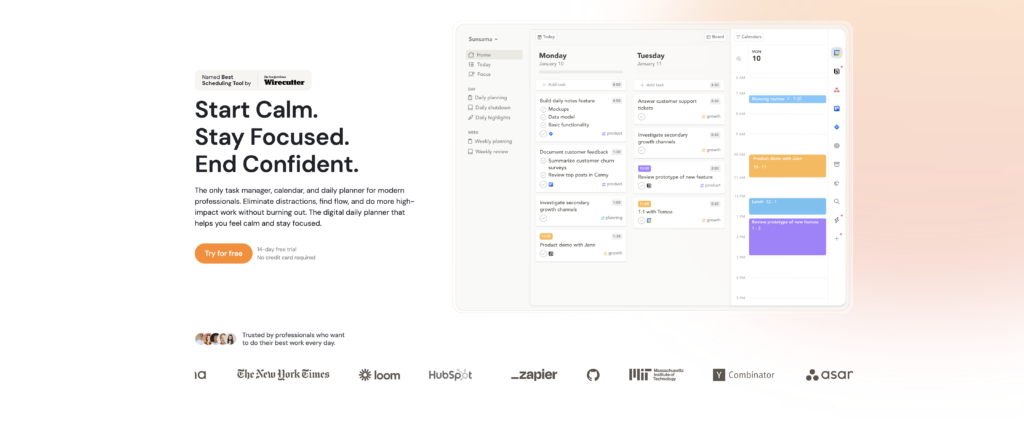Screen dimensions: 1024x441
Task: Open the Notion integration icon
Action: [837, 71]
